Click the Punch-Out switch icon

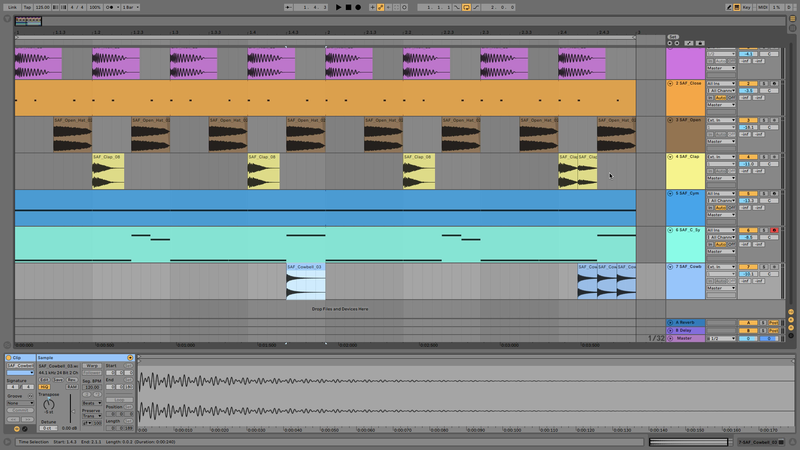click(x=476, y=7)
